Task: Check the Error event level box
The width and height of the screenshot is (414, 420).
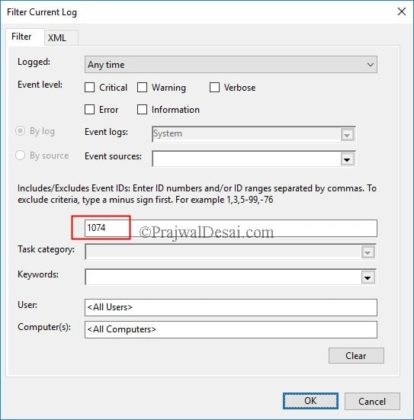Action: point(90,109)
